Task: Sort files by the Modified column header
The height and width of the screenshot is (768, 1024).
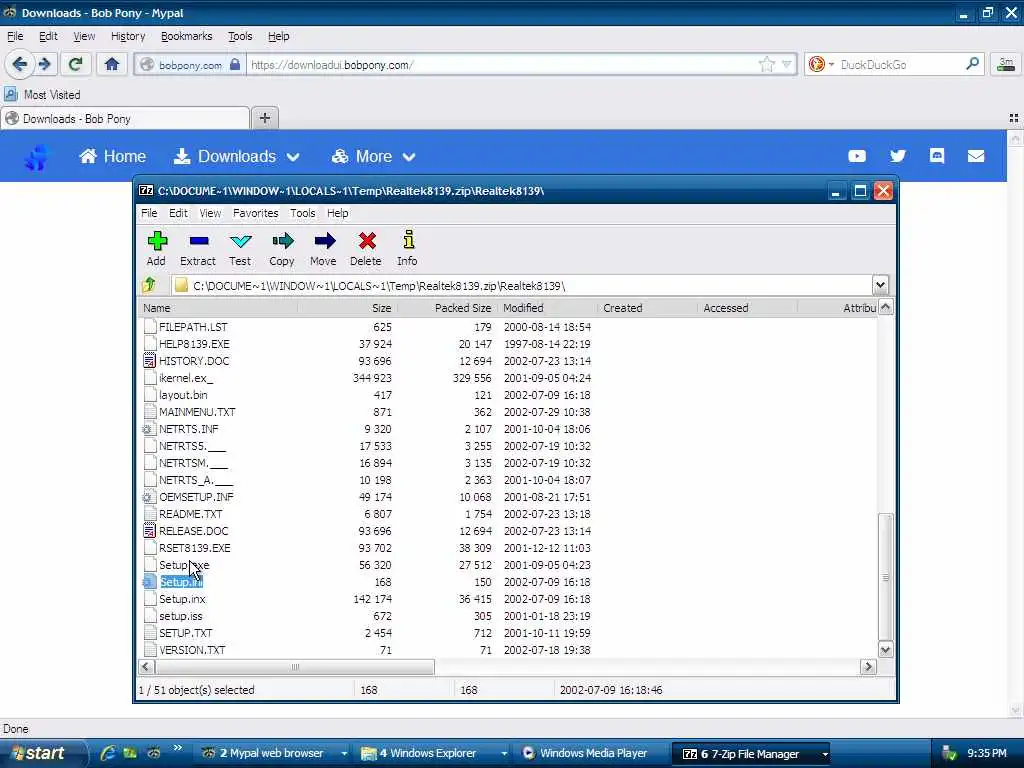Action: coord(547,308)
